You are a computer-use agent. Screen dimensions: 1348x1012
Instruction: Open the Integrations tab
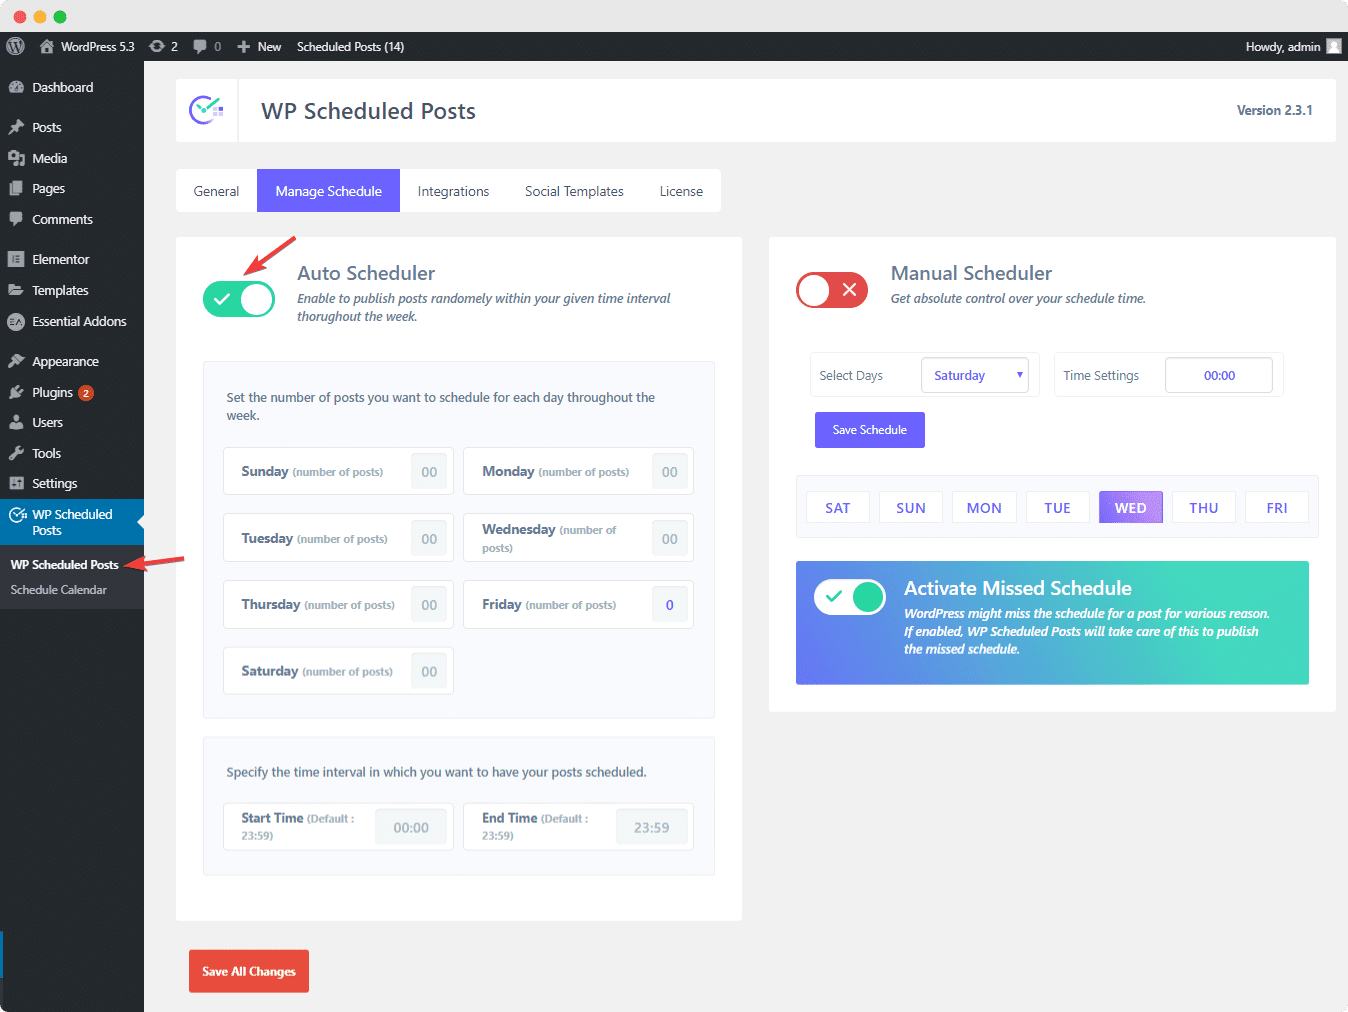point(453,191)
